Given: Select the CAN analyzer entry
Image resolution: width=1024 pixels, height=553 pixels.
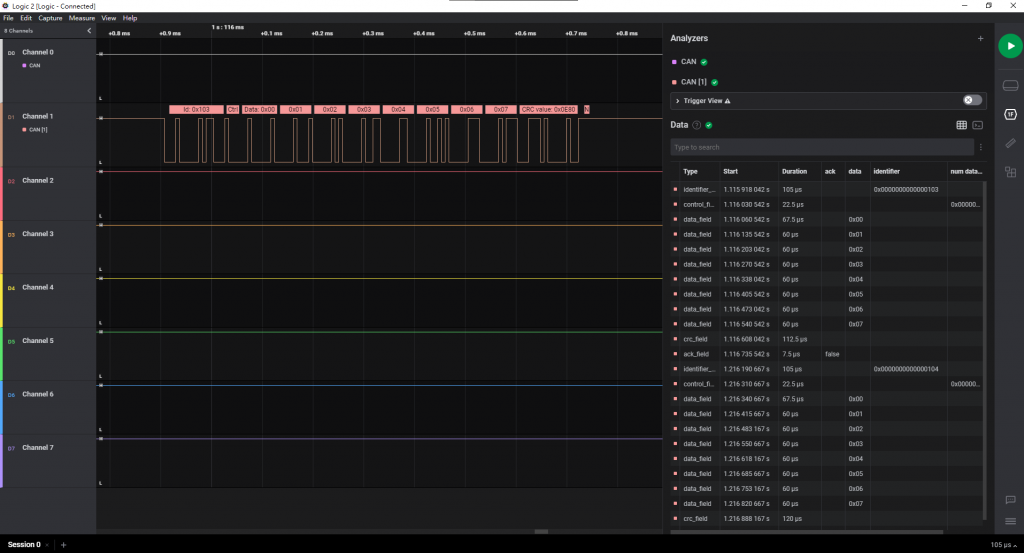Looking at the screenshot, I should coord(688,62).
